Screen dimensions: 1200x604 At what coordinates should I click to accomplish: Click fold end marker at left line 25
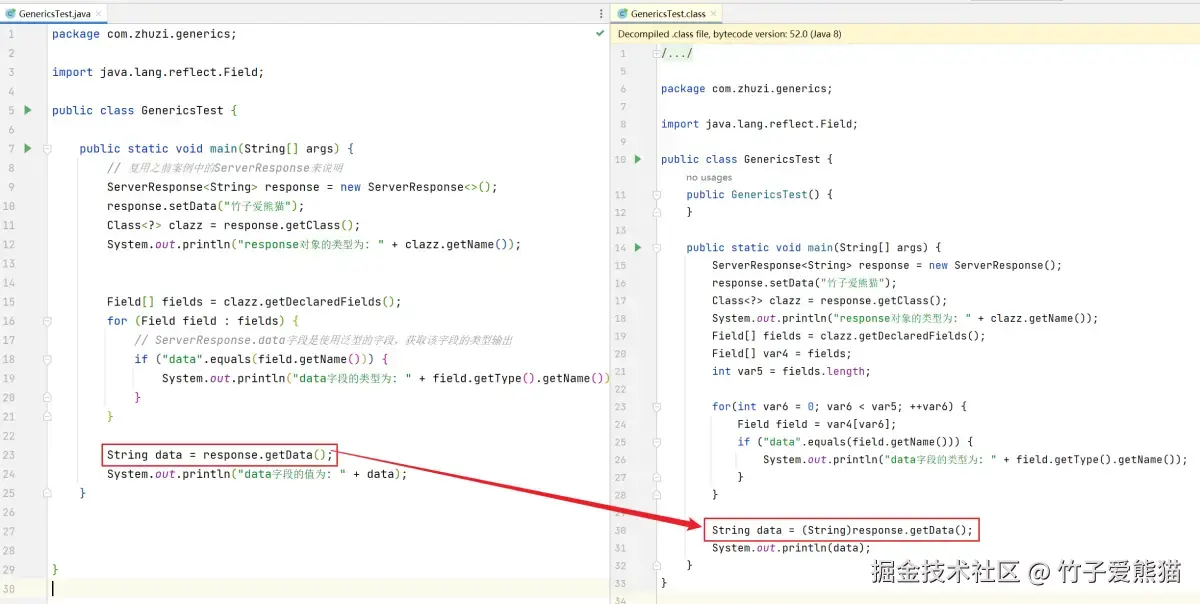[46, 493]
